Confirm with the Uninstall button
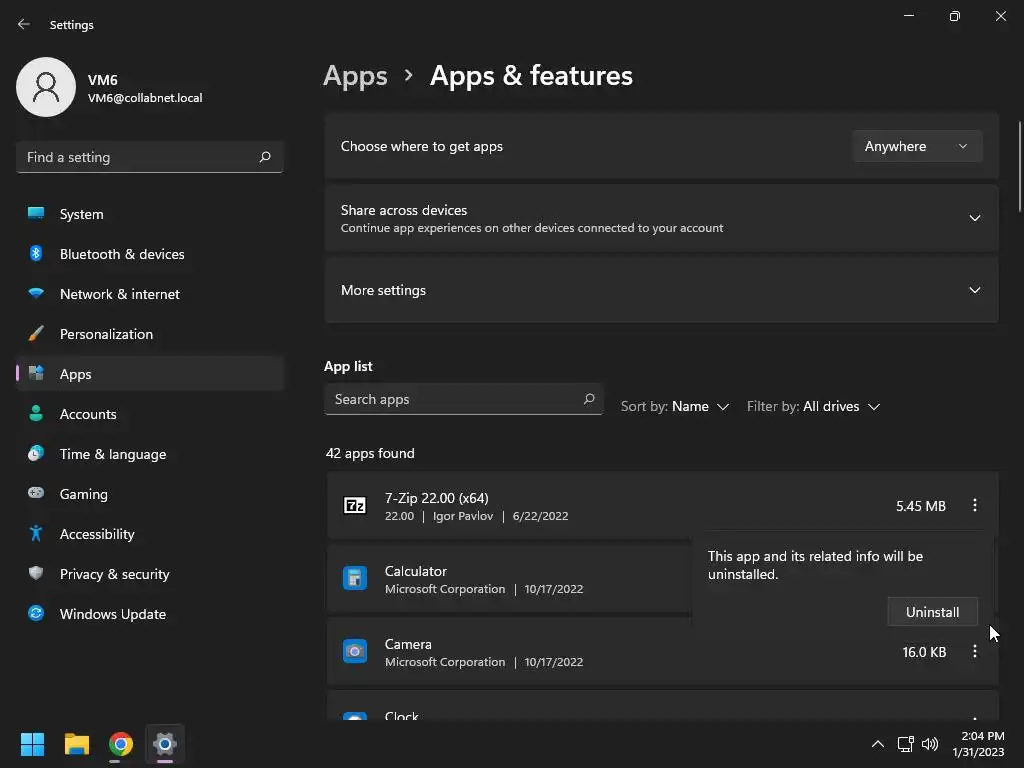Screen dimensions: 1024x768 pos(932,612)
